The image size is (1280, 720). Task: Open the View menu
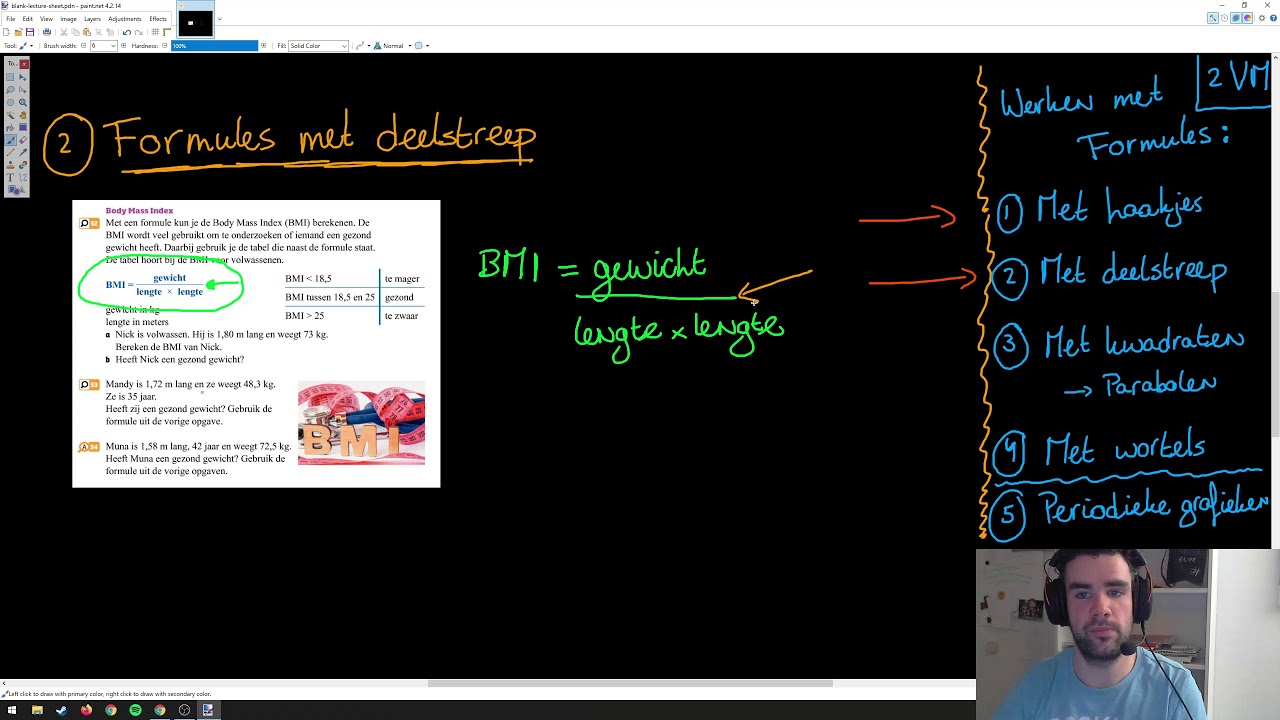(x=46, y=19)
